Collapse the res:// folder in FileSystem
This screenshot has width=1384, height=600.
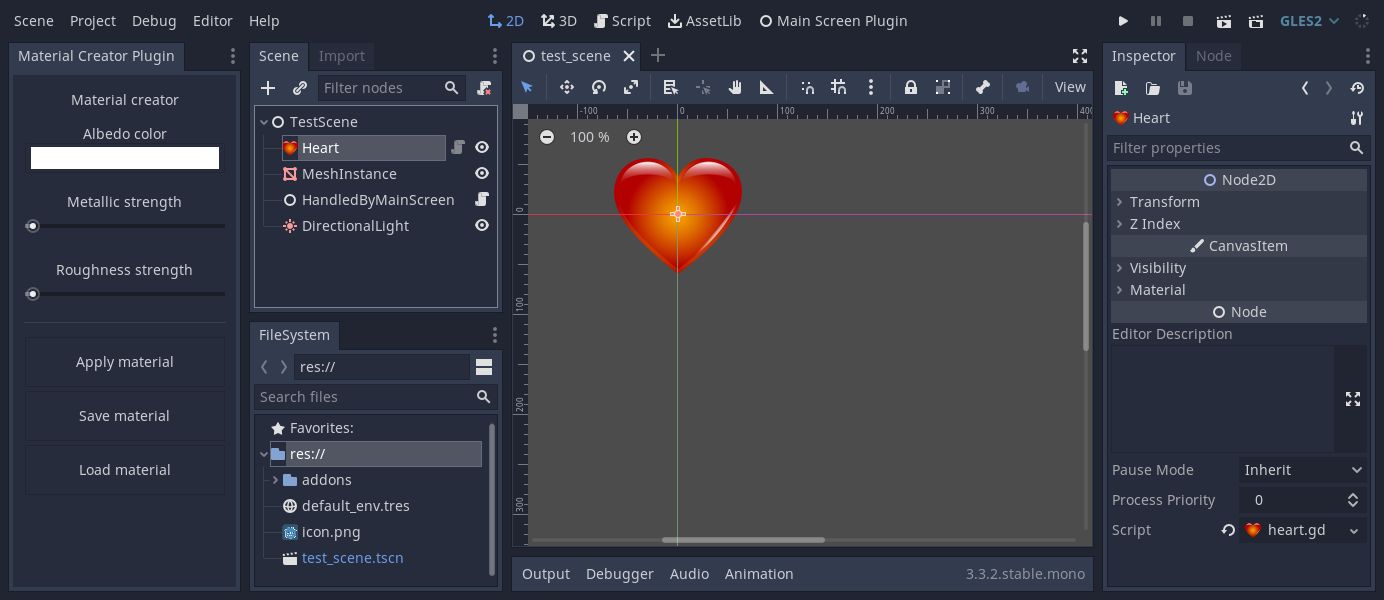(264, 453)
